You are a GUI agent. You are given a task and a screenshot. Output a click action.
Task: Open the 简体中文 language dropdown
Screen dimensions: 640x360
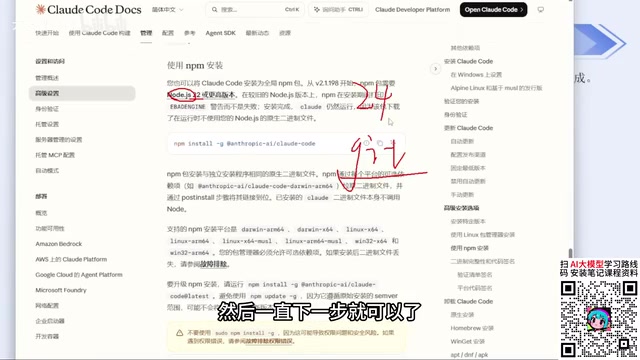click(x=167, y=9)
